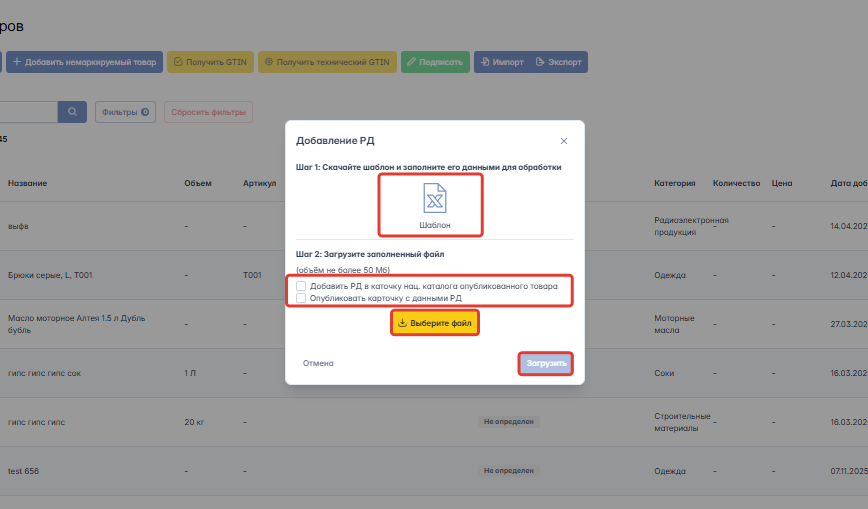Click the T001 article cell

click(x=252, y=275)
